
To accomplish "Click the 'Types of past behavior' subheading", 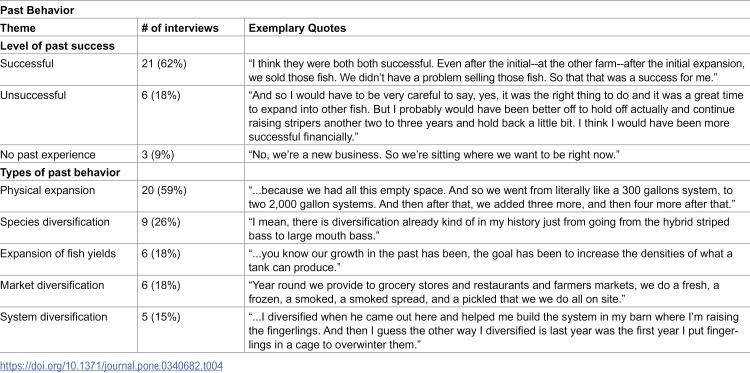I will pyautogui.click(x=60, y=173).
